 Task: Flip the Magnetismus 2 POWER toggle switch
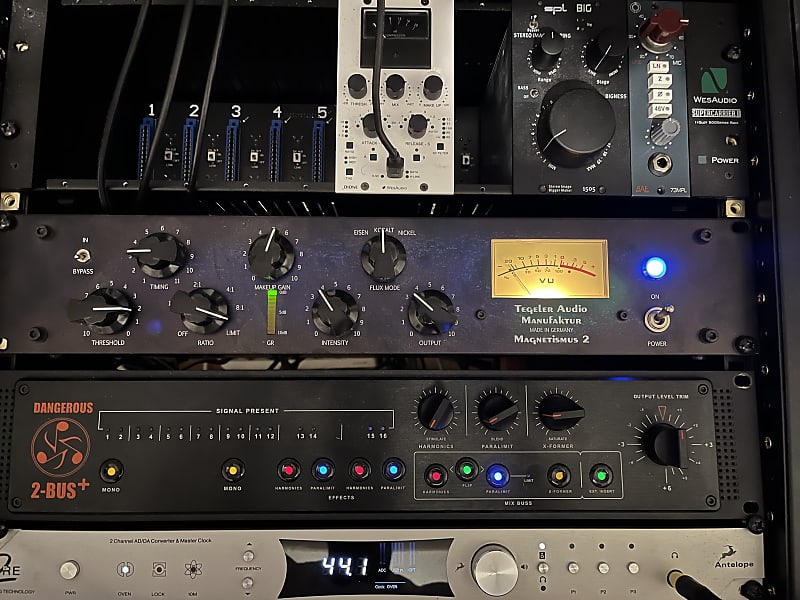657,319
